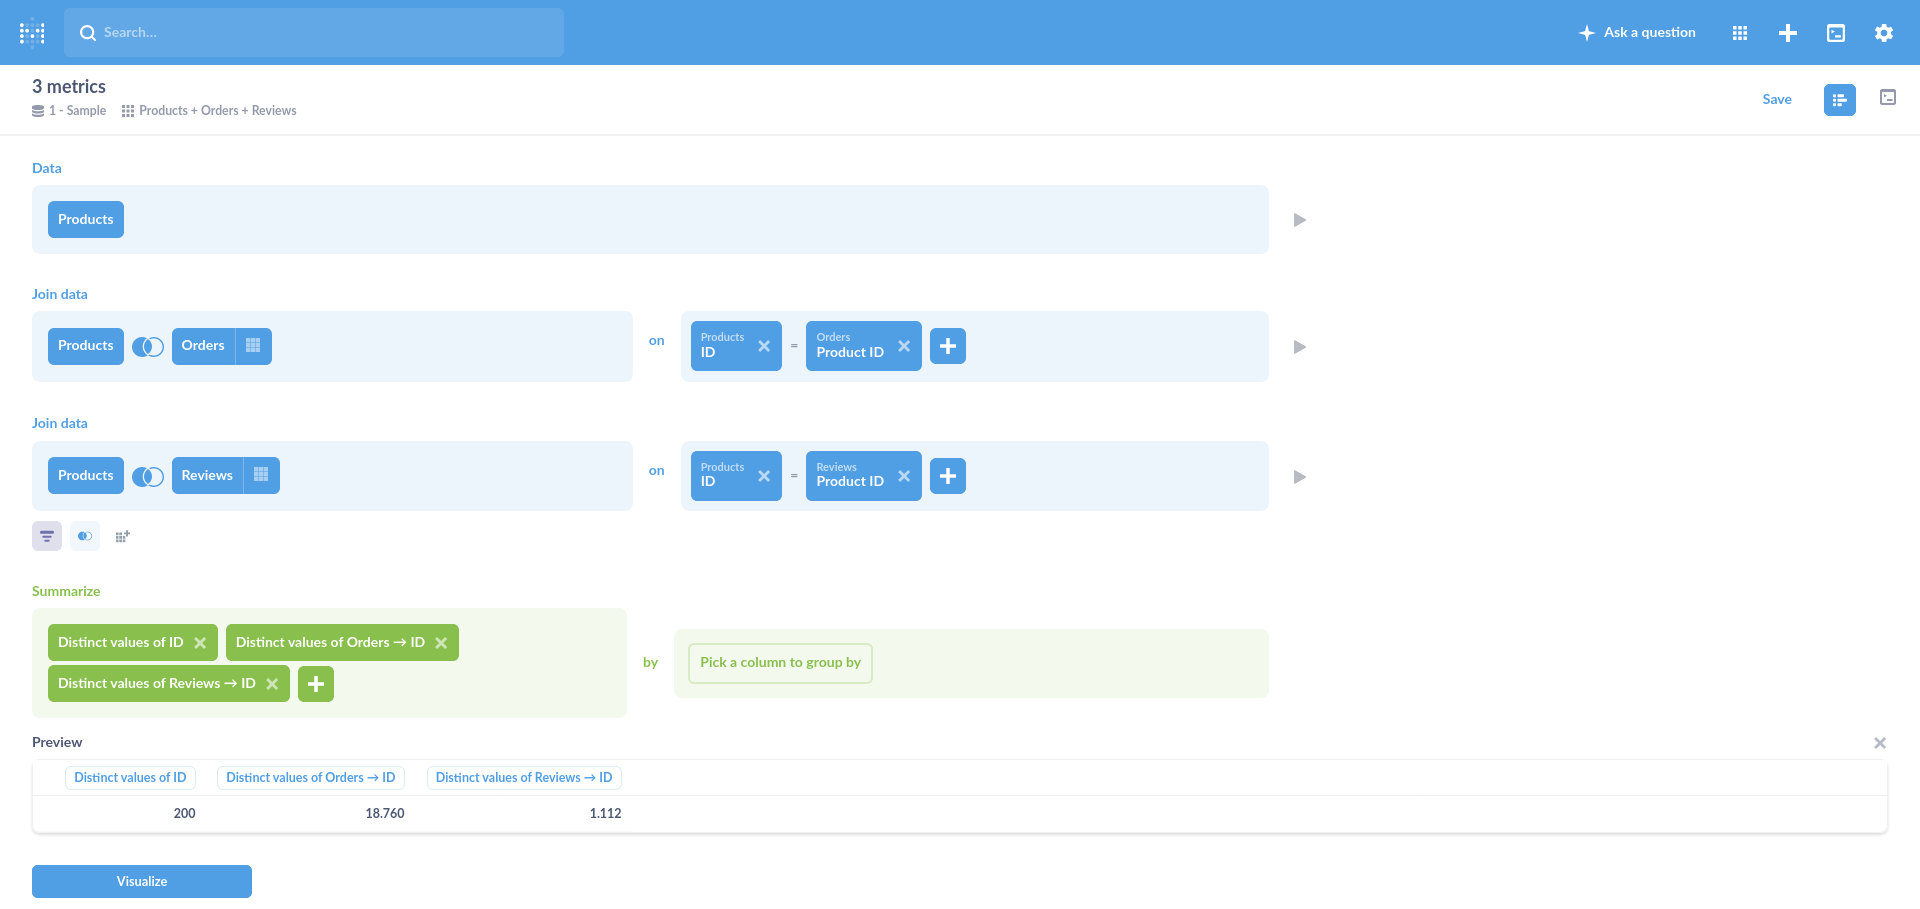Open the 1 - Sample database link
1920x909 pixels.
[77, 111]
